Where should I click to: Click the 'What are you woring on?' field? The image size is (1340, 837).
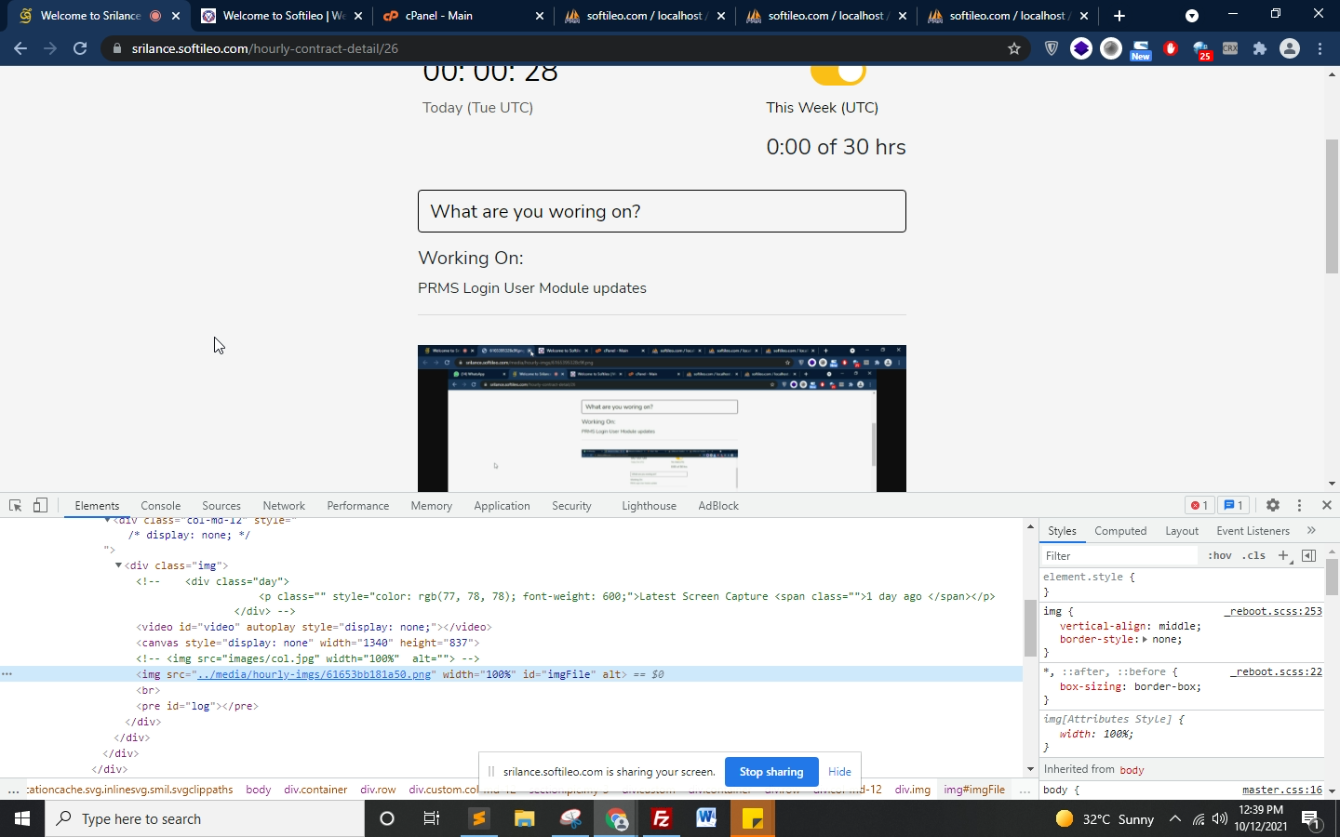pyautogui.click(x=661, y=211)
